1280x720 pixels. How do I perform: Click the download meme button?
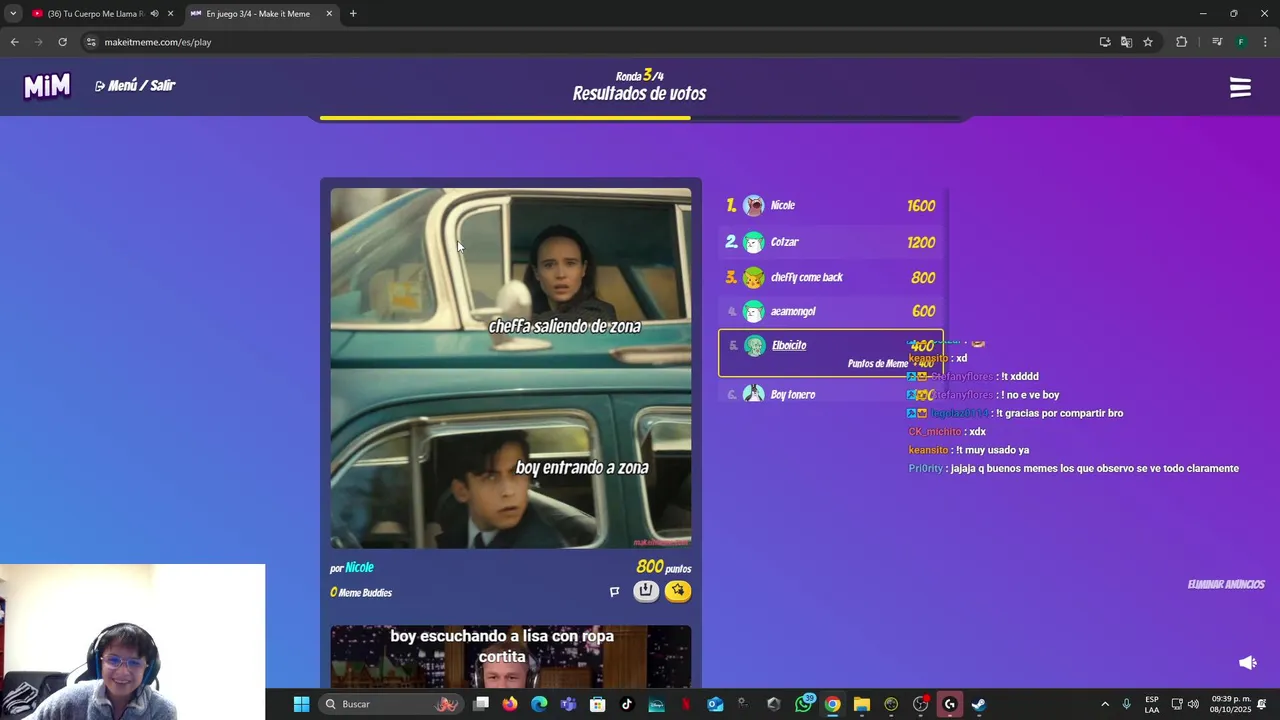click(x=646, y=591)
